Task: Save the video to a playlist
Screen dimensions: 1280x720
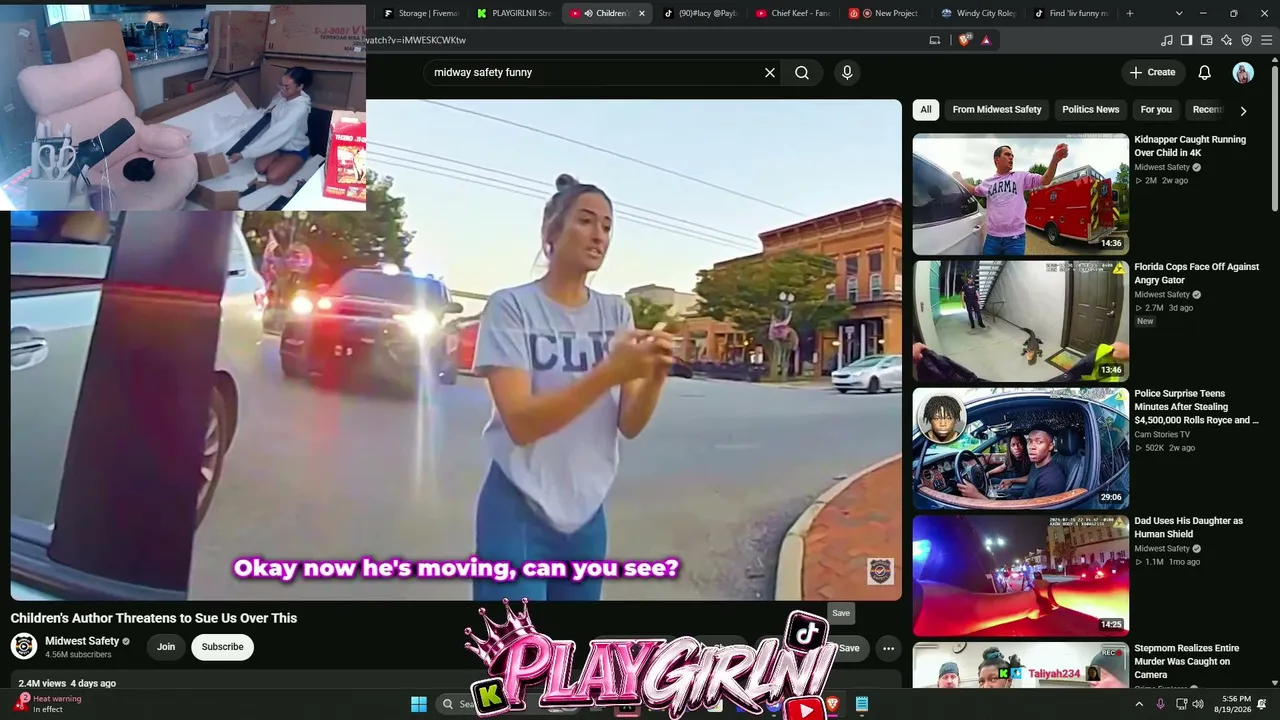Action: 849,648
